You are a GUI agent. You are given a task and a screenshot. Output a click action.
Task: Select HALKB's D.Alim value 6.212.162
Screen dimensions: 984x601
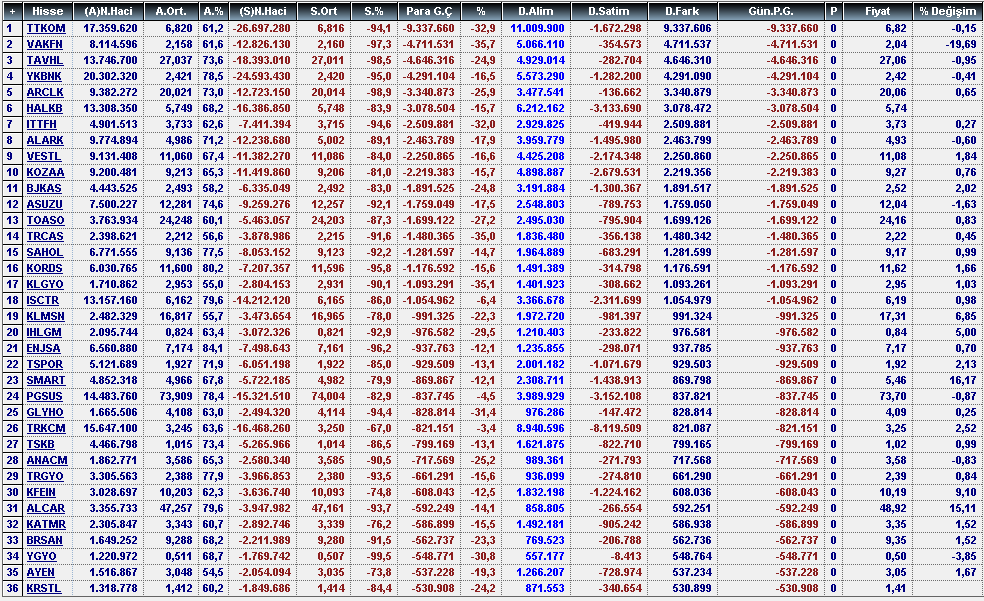point(540,109)
